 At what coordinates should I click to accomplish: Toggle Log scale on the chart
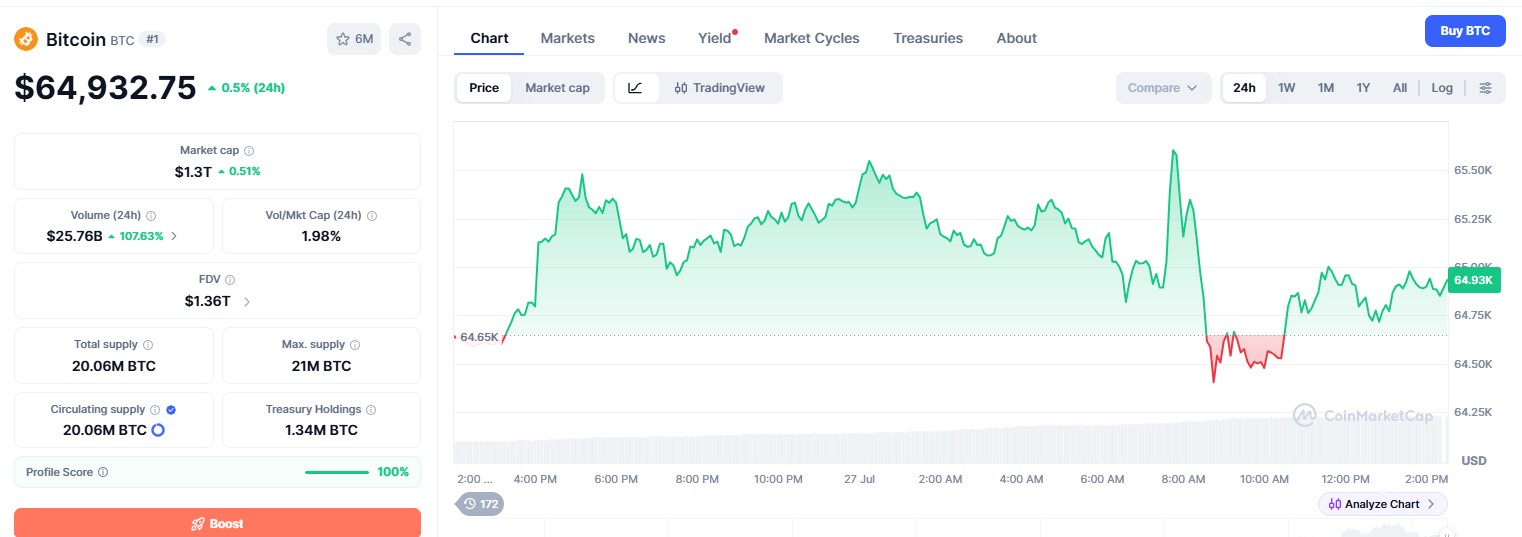point(1442,88)
